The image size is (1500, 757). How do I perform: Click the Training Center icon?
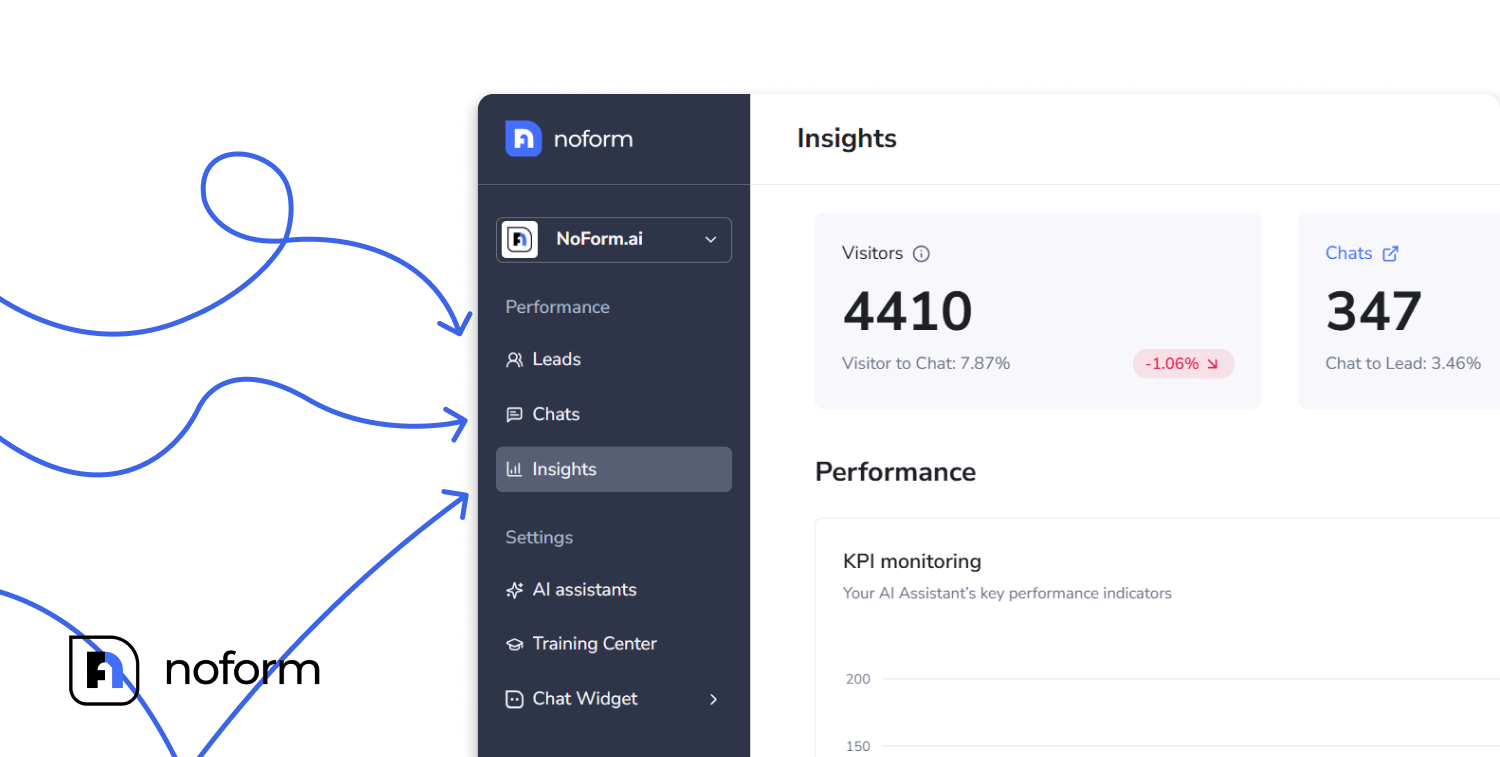514,644
